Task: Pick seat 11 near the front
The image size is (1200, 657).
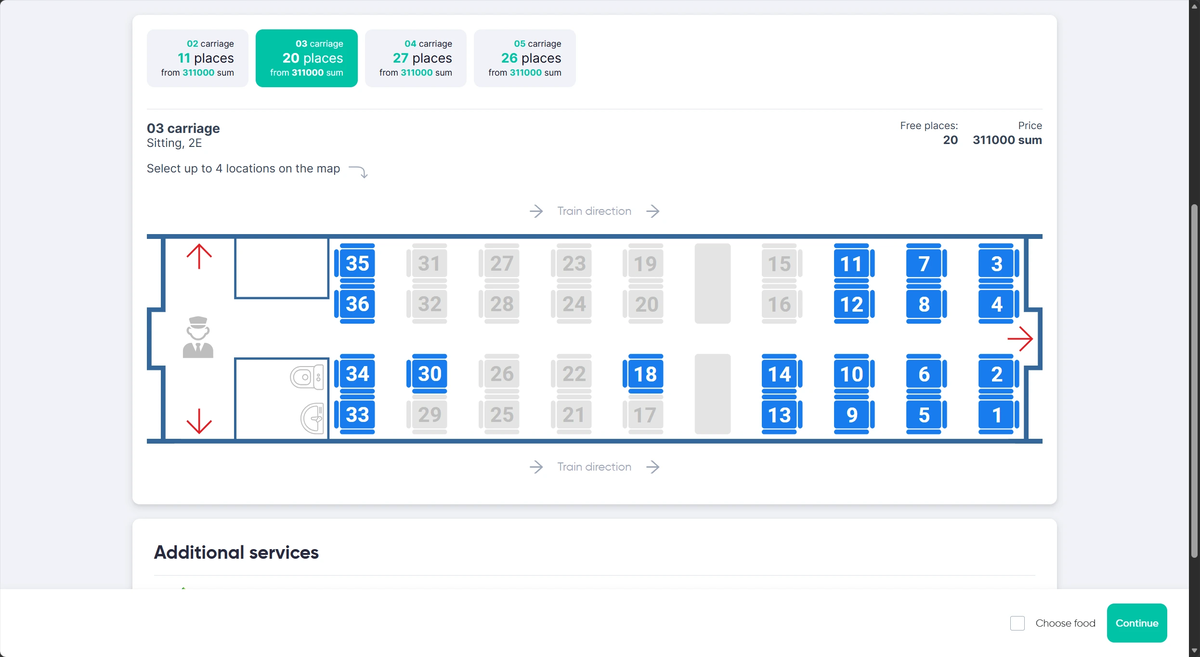Action: click(852, 264)
